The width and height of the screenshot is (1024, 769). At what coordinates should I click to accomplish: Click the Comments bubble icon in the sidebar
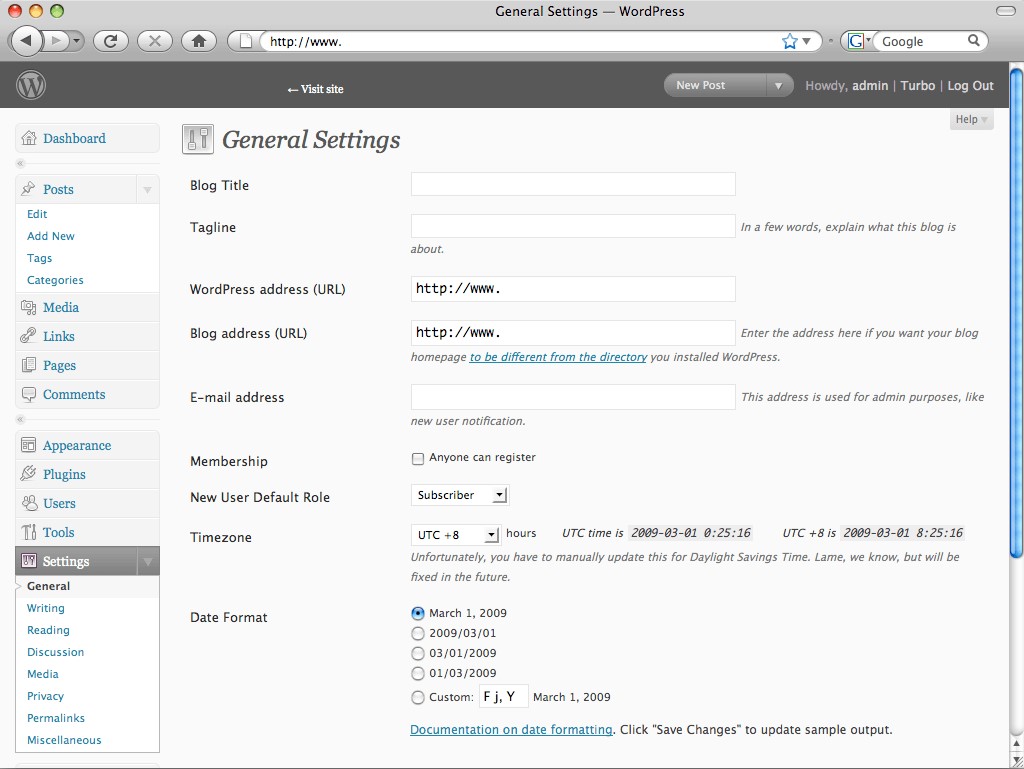pyautogui.click(x=29, y=394)
